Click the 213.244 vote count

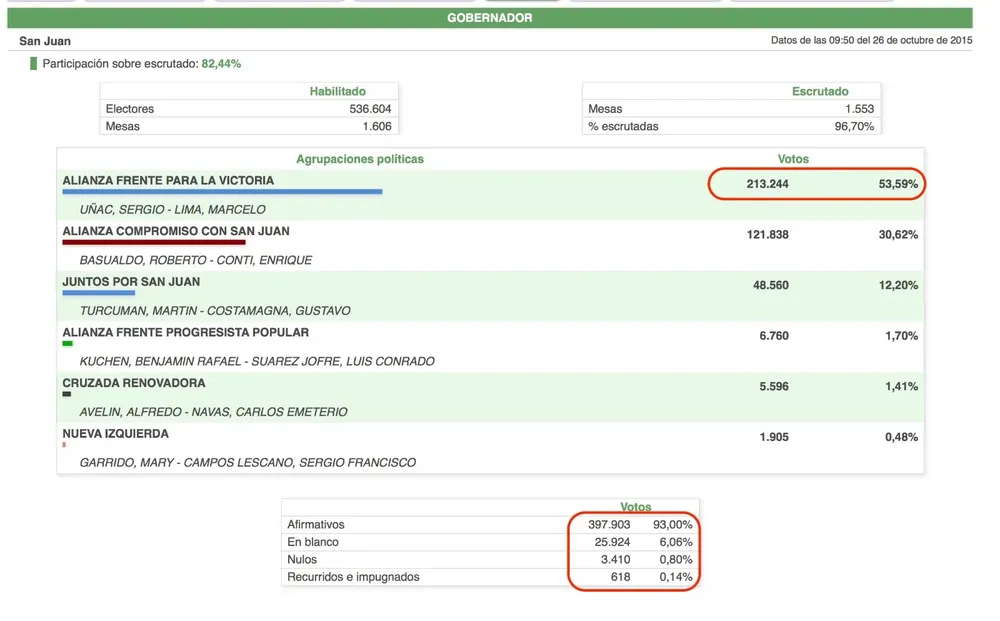click(x=767, y=184)
